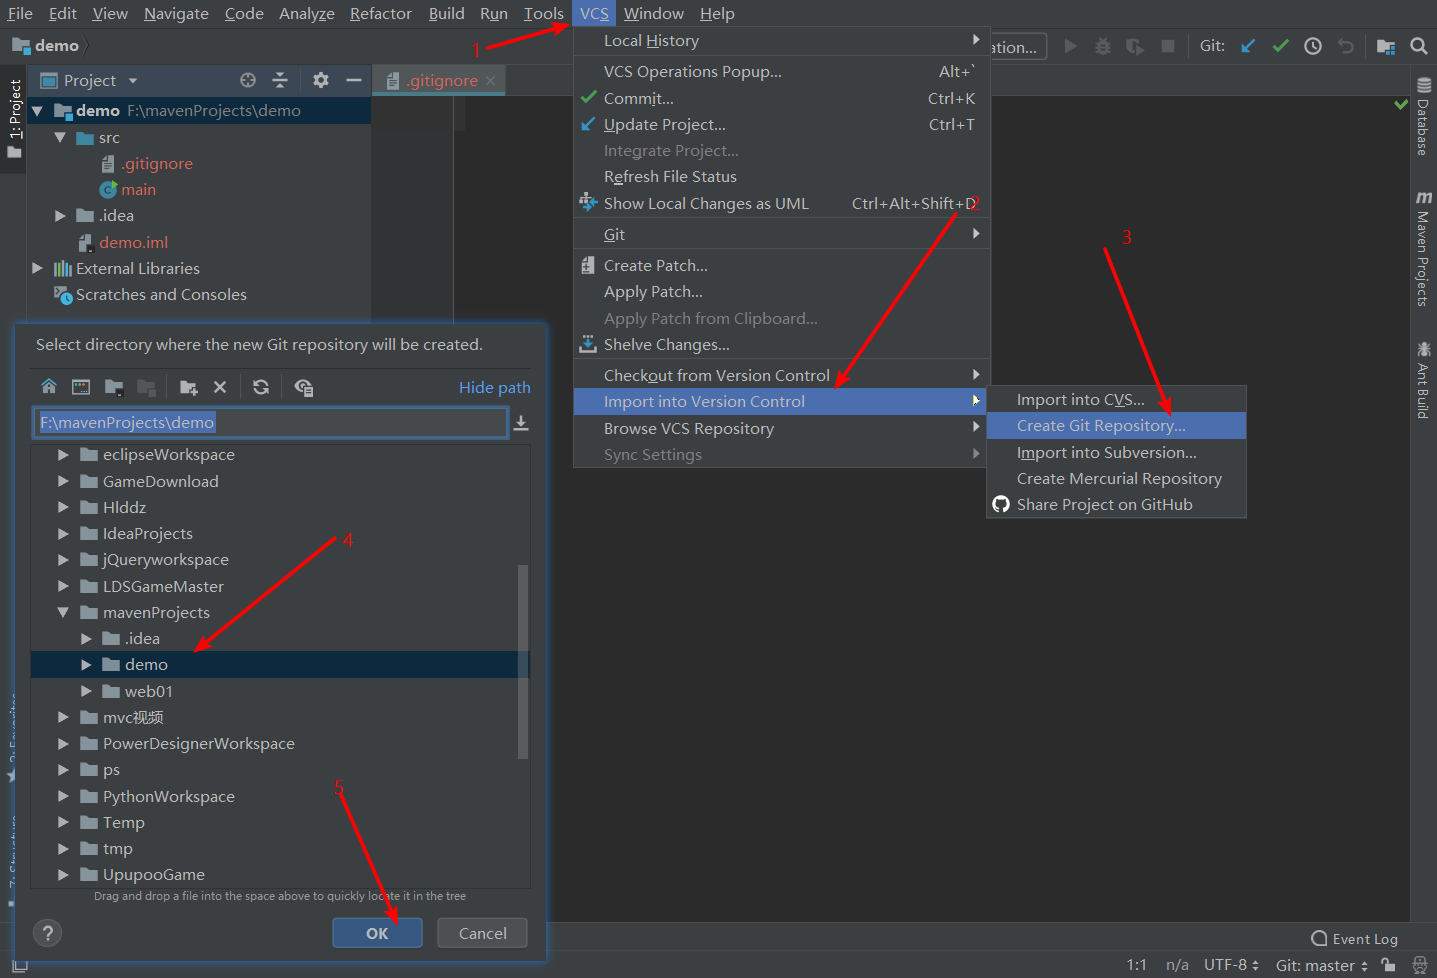Open Local History submenu
The image size is (1437, 978).
point(781,40)
